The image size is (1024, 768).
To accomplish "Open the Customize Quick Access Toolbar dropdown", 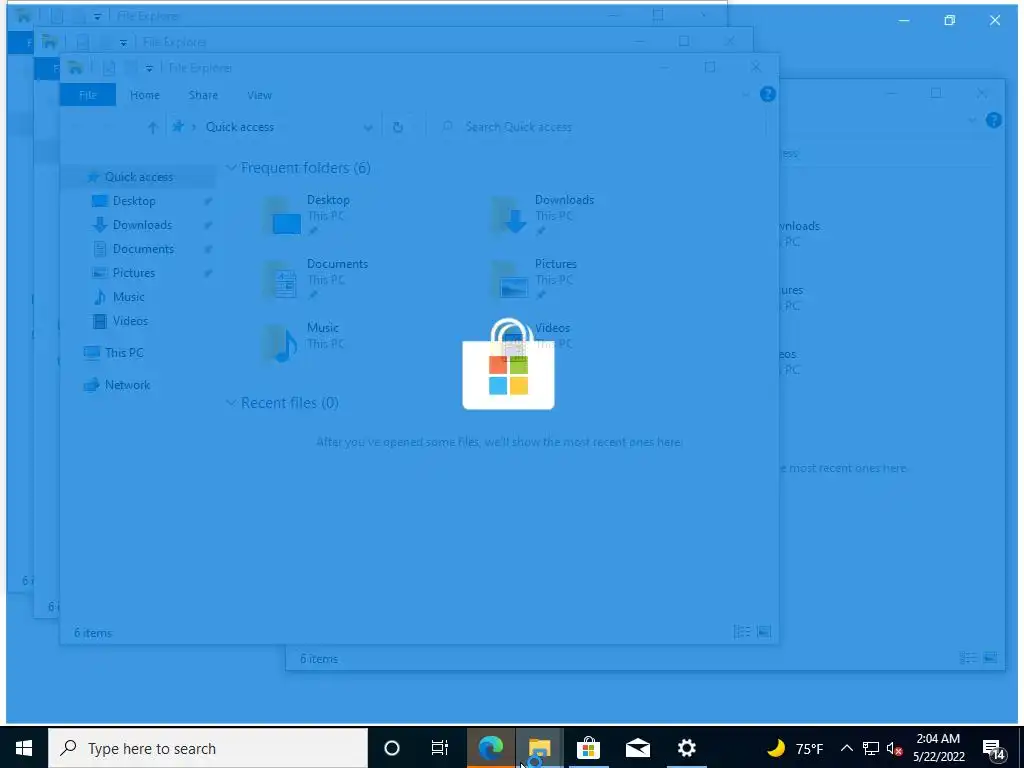I will click(149, 68).
